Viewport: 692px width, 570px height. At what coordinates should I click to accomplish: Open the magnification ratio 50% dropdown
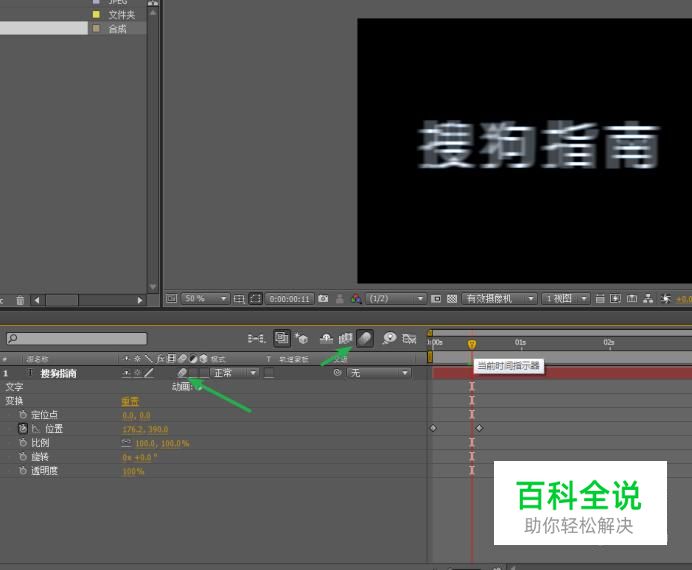click(205, 299)
